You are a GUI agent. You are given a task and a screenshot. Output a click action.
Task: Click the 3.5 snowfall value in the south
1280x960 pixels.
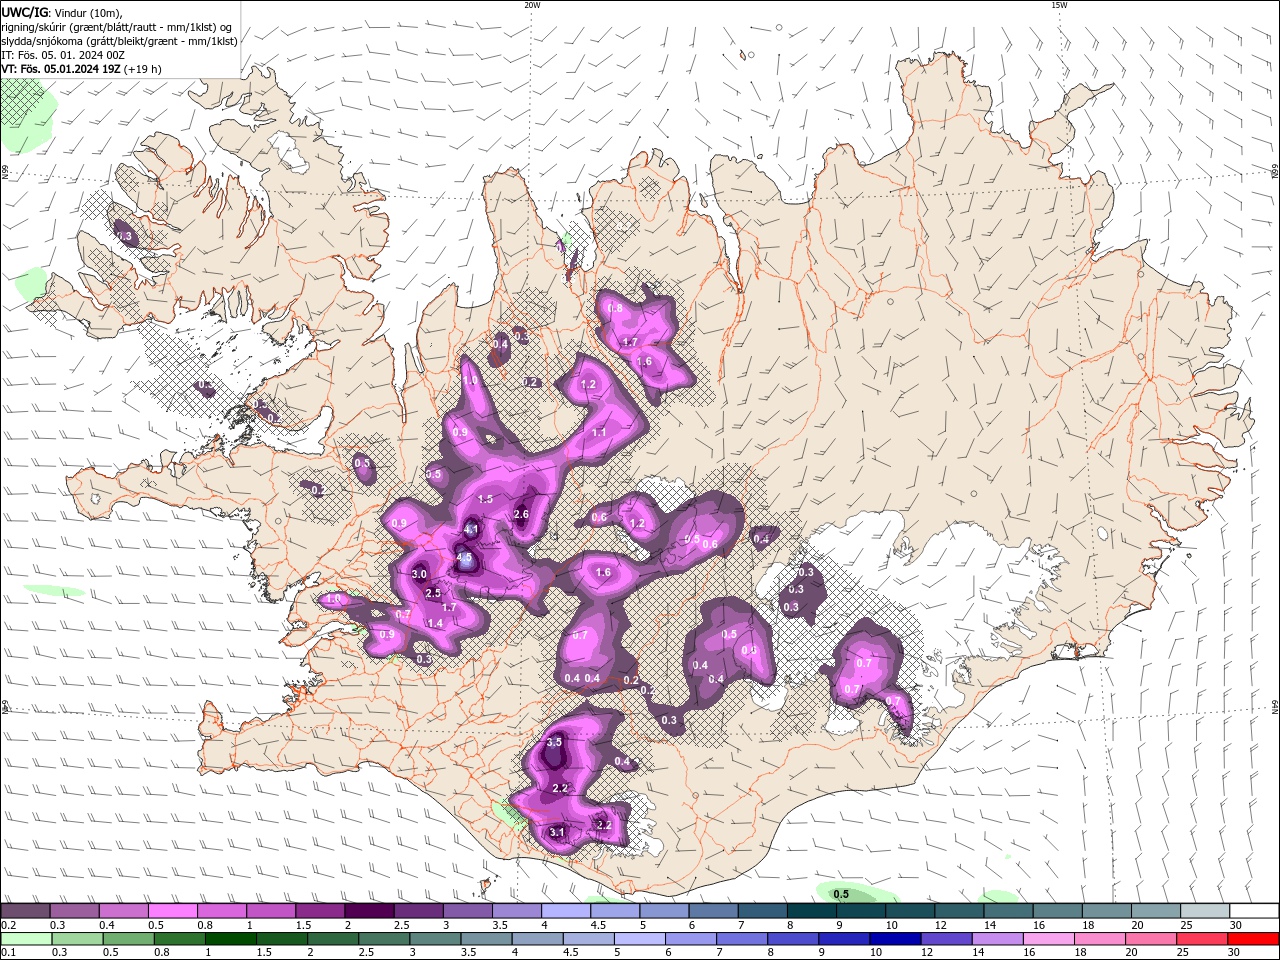pyautogui.click(x=555, y=742)
